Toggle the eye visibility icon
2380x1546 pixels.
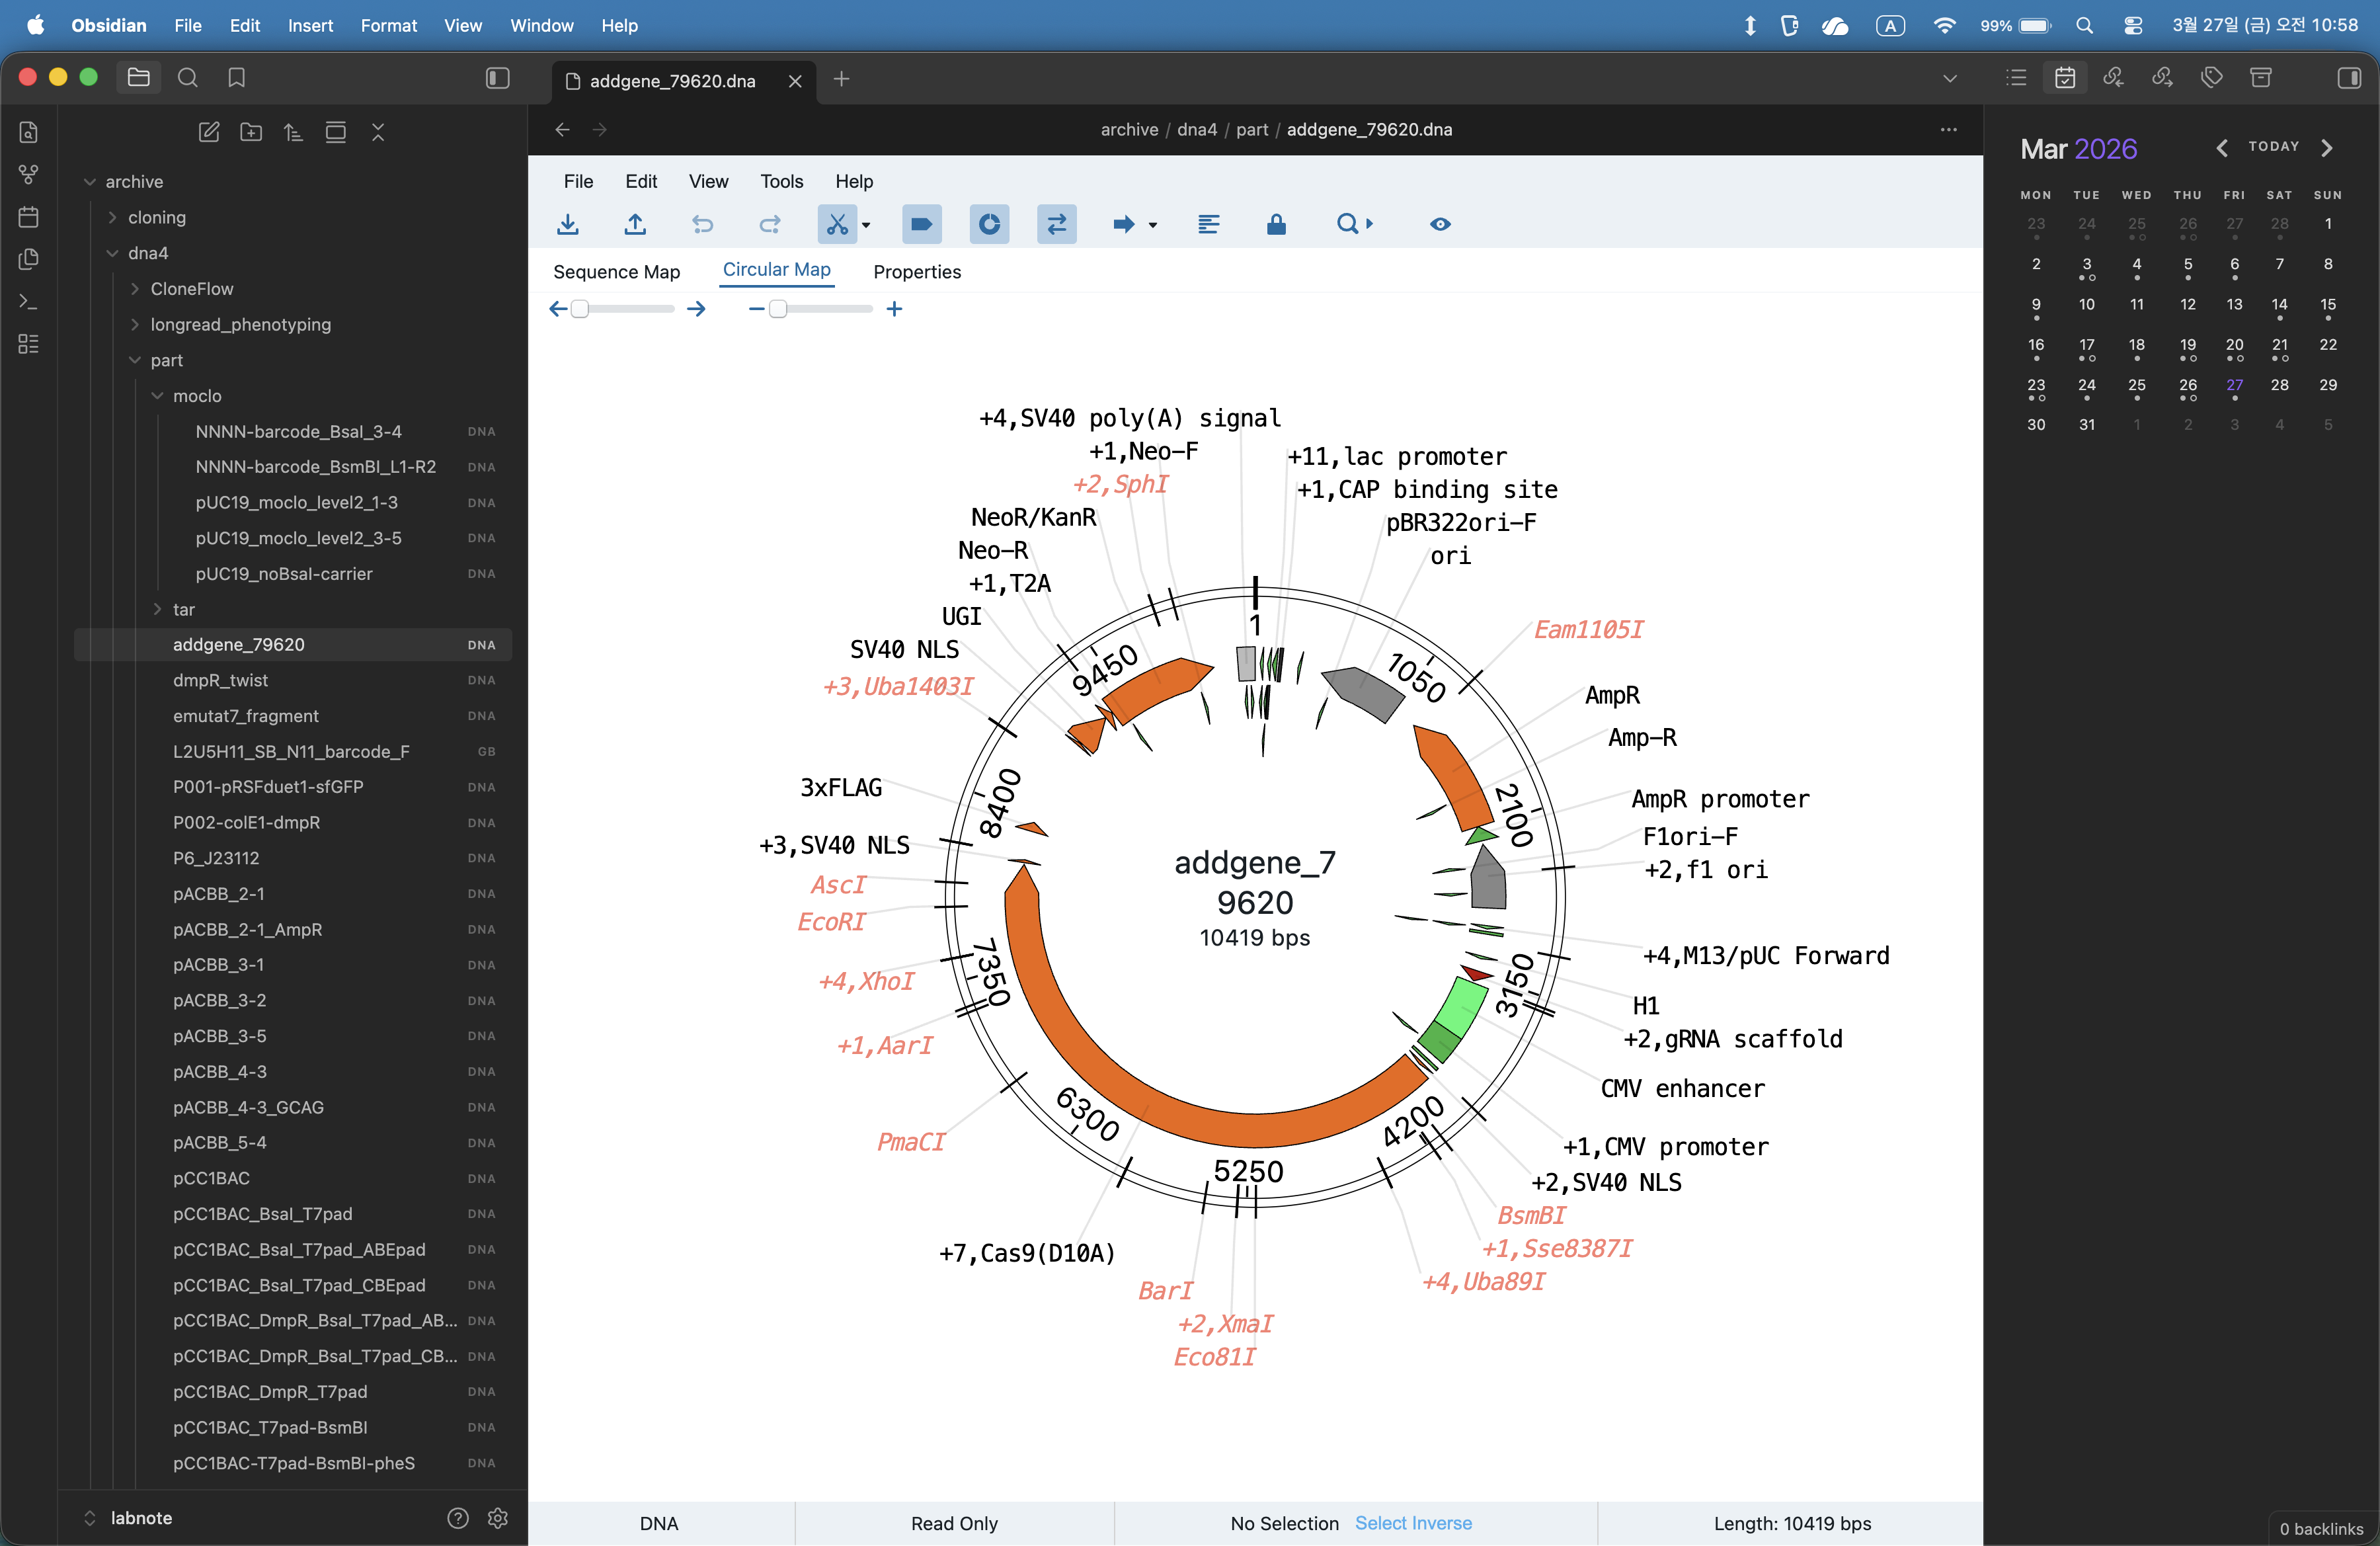pyautogui.click(x=1440, y=224)
